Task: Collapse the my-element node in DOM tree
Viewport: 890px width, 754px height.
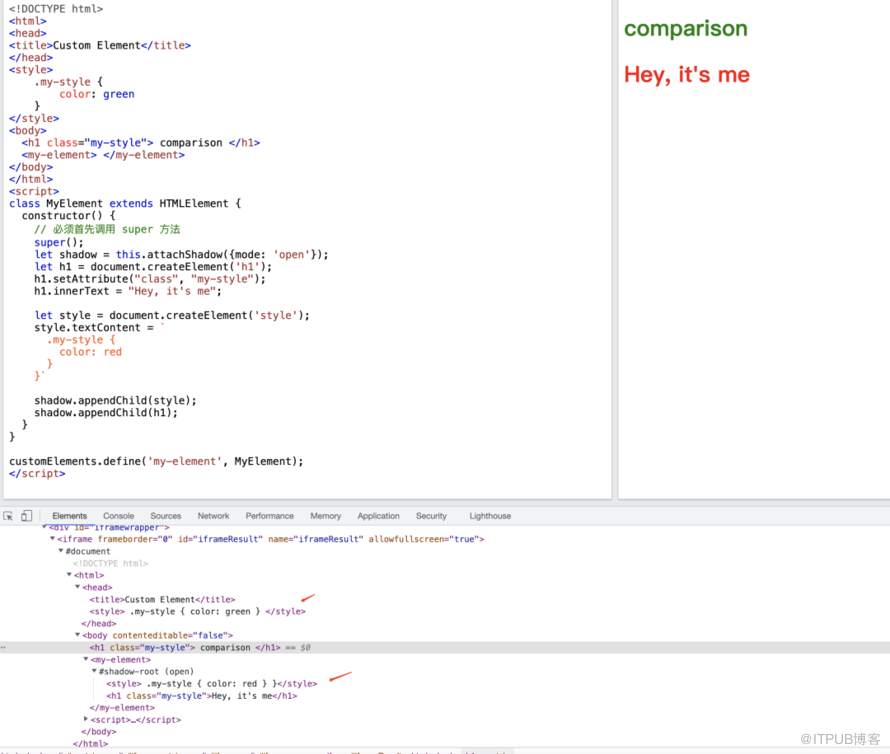Action: tap(86, 659)
